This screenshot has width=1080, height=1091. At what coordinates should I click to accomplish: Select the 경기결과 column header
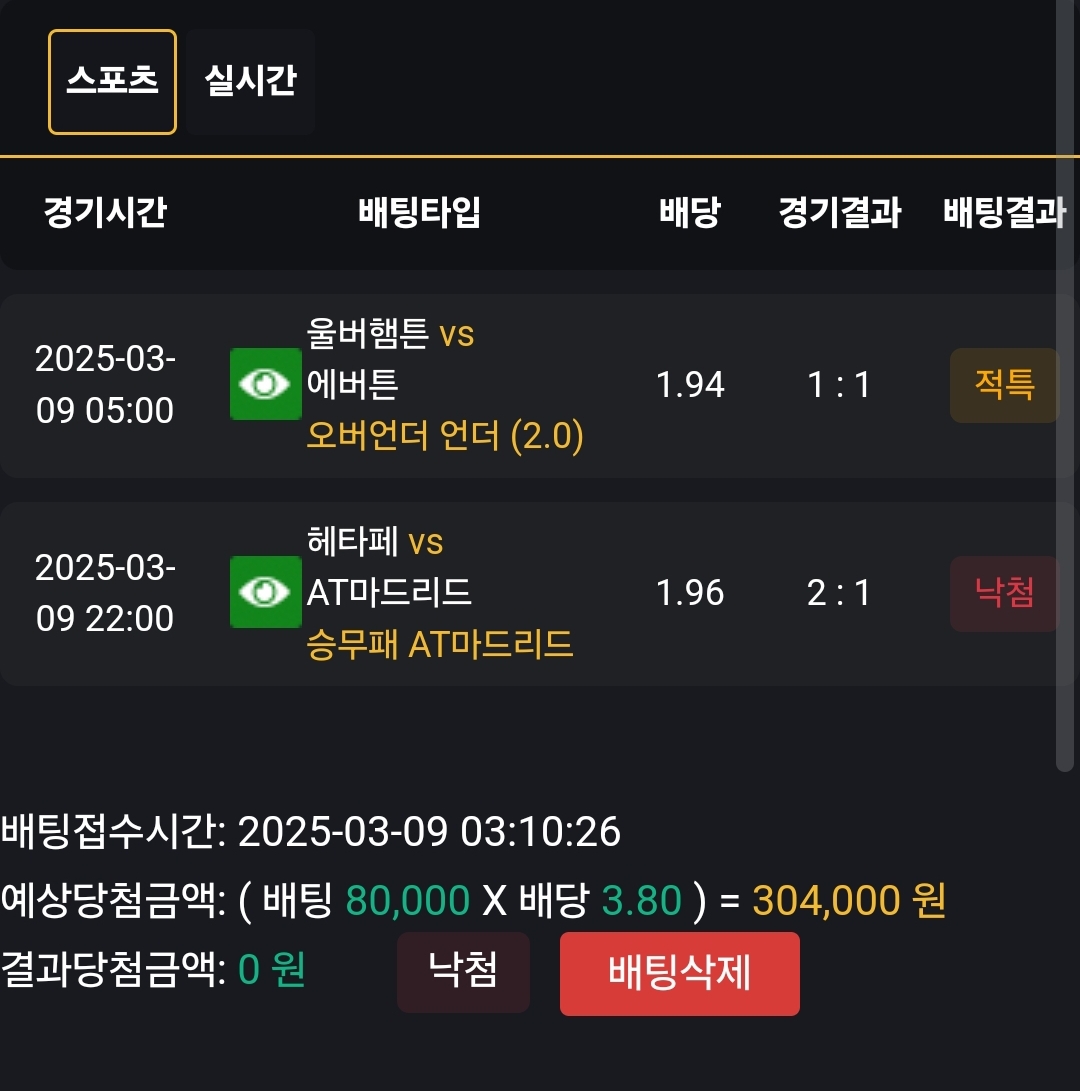840,212
